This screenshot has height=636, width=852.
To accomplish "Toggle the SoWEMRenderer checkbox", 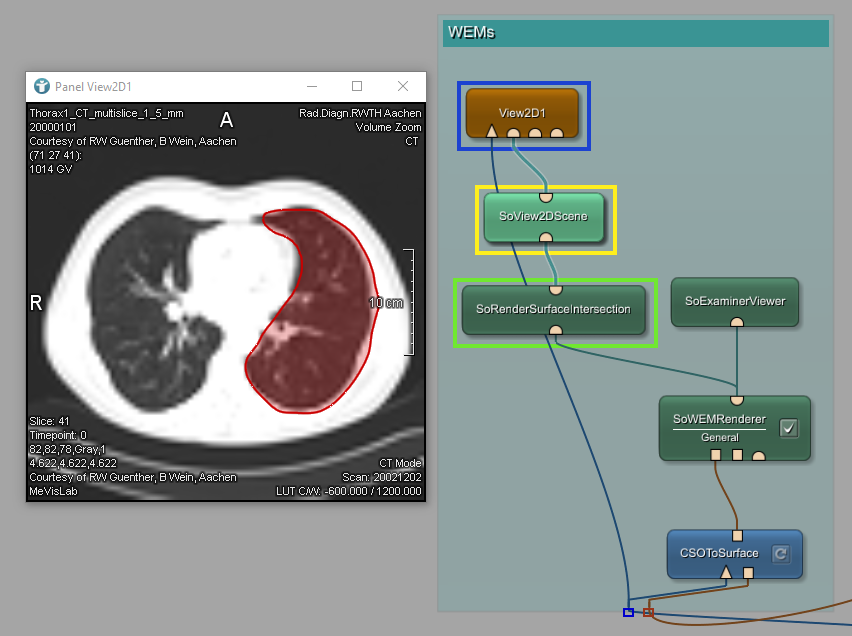I will click(789, 428).
